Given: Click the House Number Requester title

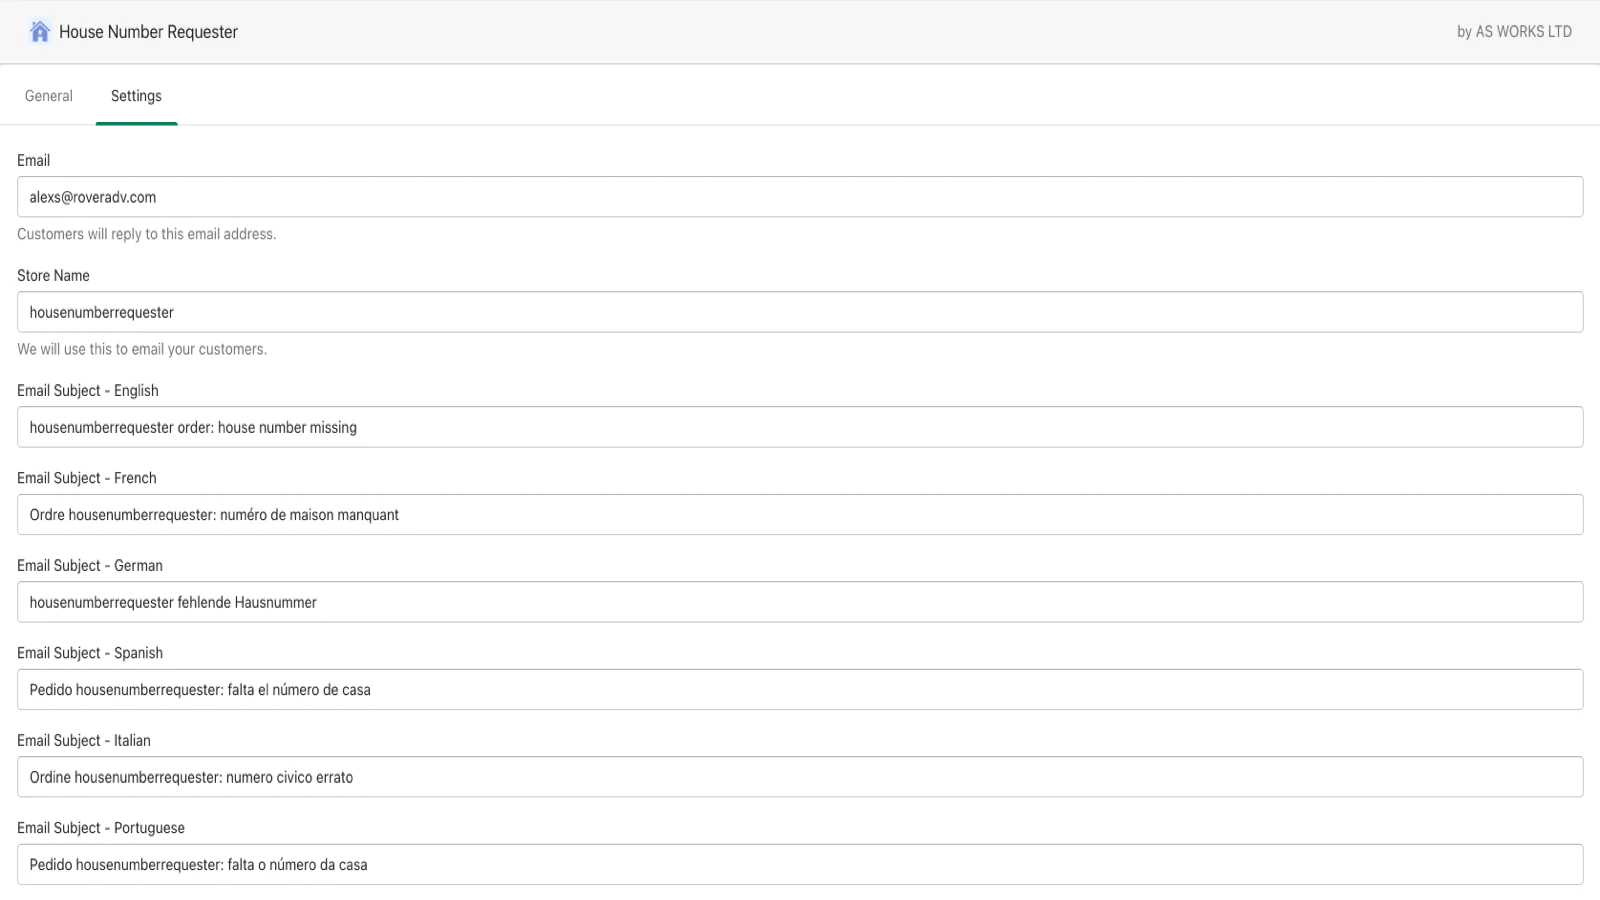Looking at the screenshot, I should pos(148,32).
